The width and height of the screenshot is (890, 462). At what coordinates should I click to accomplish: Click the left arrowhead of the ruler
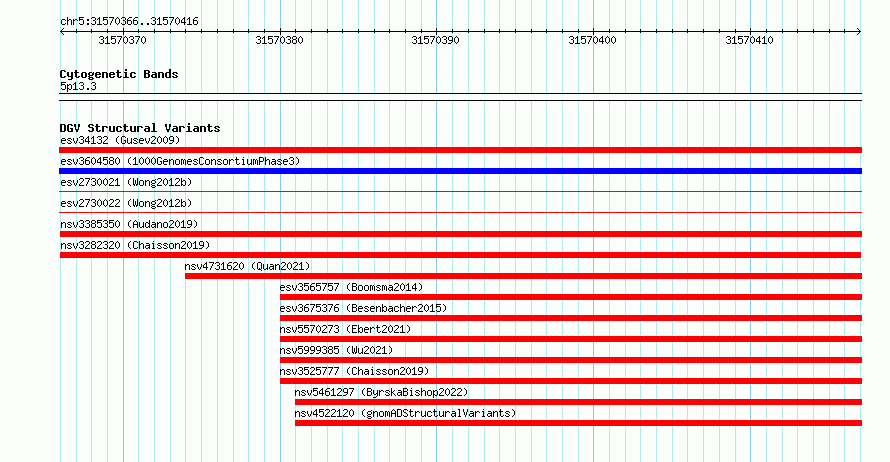click(62, 32)
